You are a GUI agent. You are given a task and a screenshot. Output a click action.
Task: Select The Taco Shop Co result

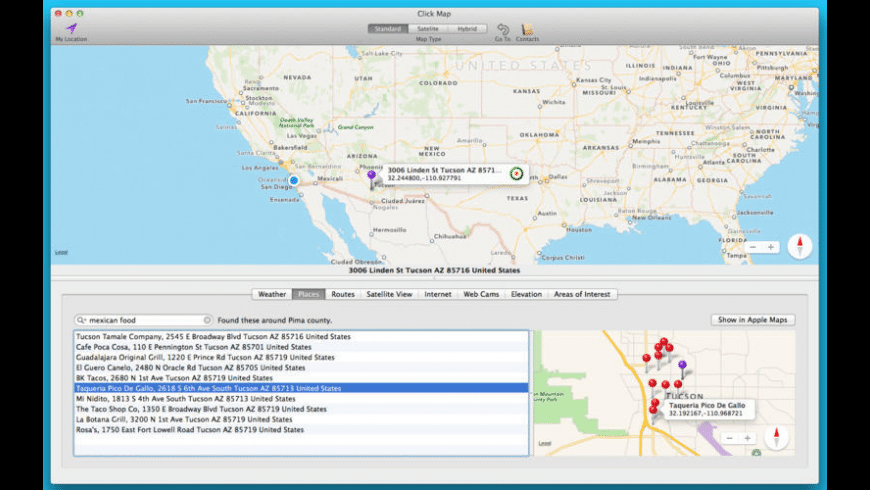click(x=301, y=409)
